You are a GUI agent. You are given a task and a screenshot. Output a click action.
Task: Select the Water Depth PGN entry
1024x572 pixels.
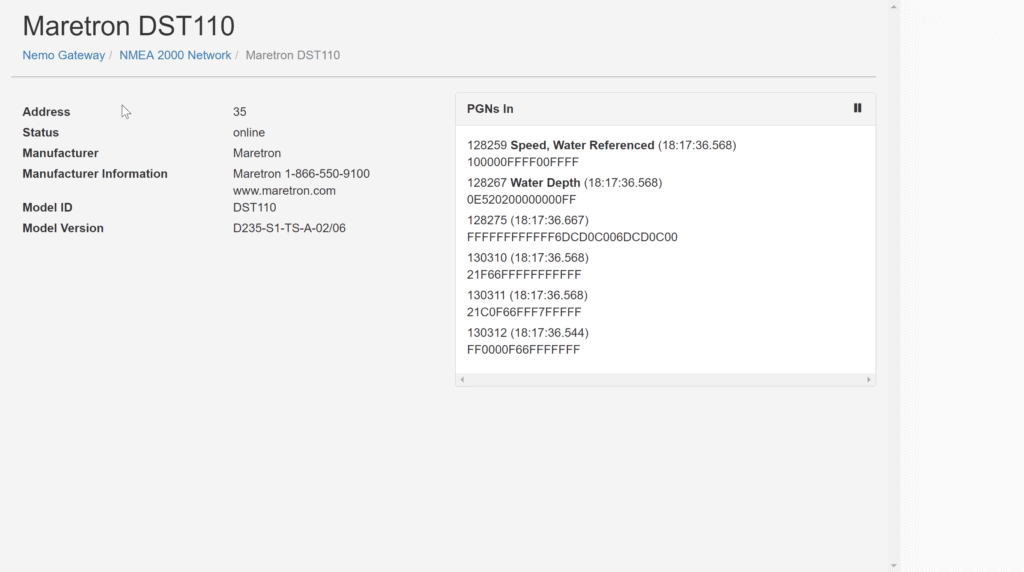click(x=564, y=191)
